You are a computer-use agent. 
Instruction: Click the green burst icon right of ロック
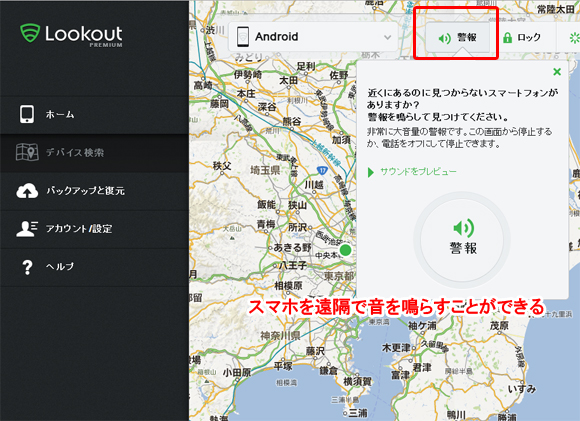coord(574,37)
